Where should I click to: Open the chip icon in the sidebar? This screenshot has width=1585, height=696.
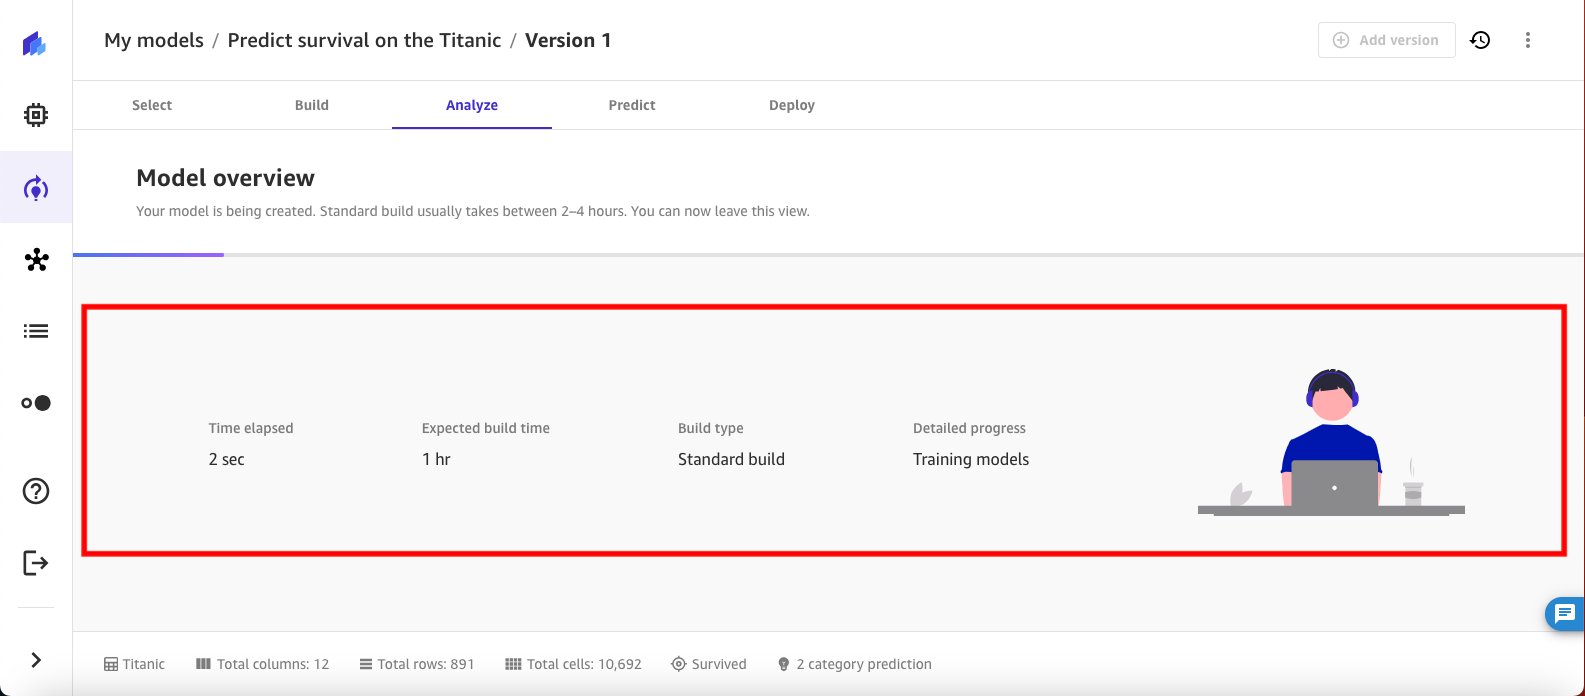[x=35, y=115]
